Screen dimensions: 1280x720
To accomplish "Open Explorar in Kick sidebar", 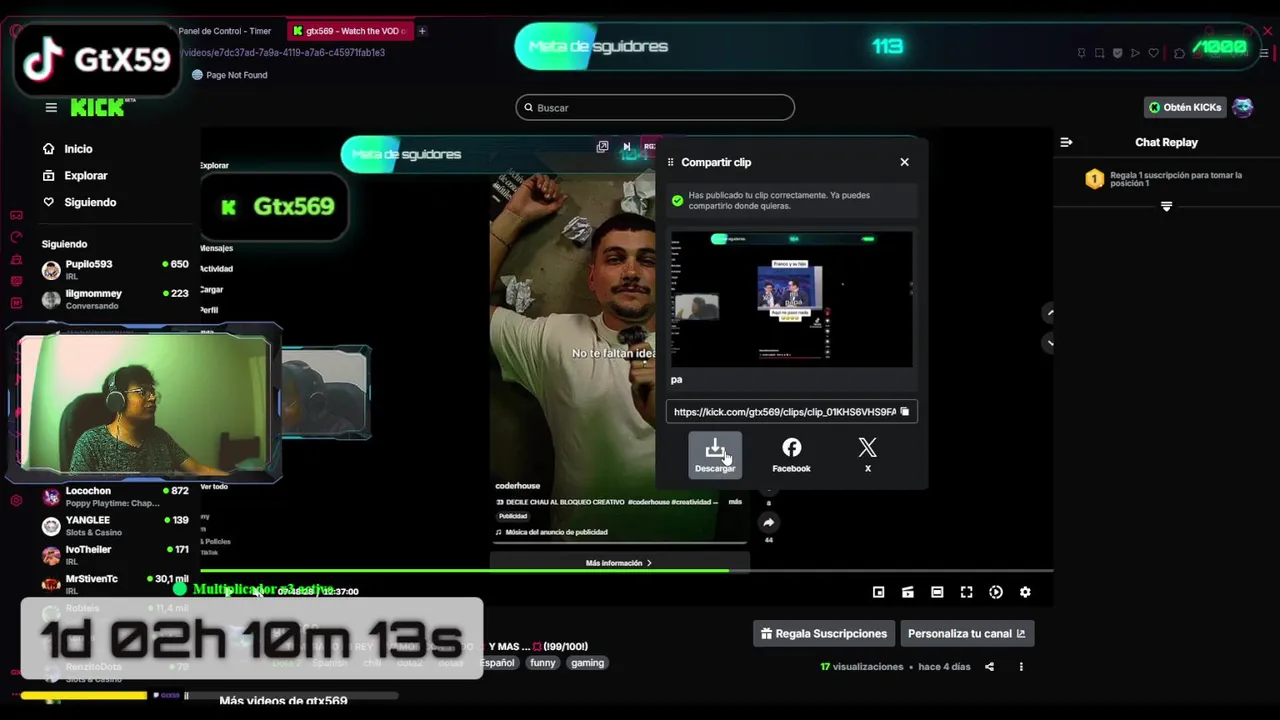I will (x=75, y=176).
